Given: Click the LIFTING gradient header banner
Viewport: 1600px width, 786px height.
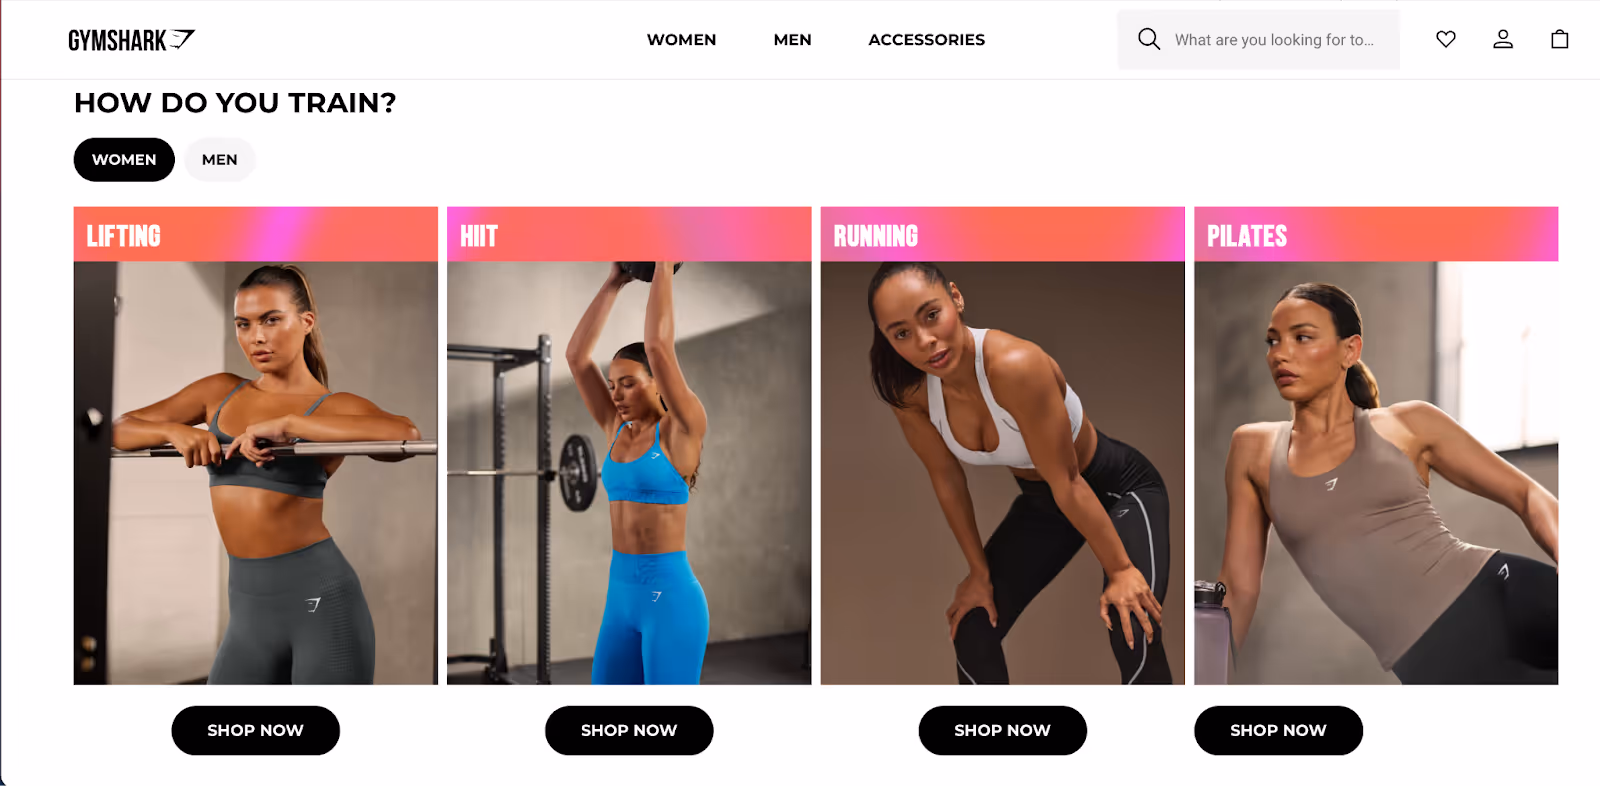Looking at the screenshot, I should click(256, 235).
